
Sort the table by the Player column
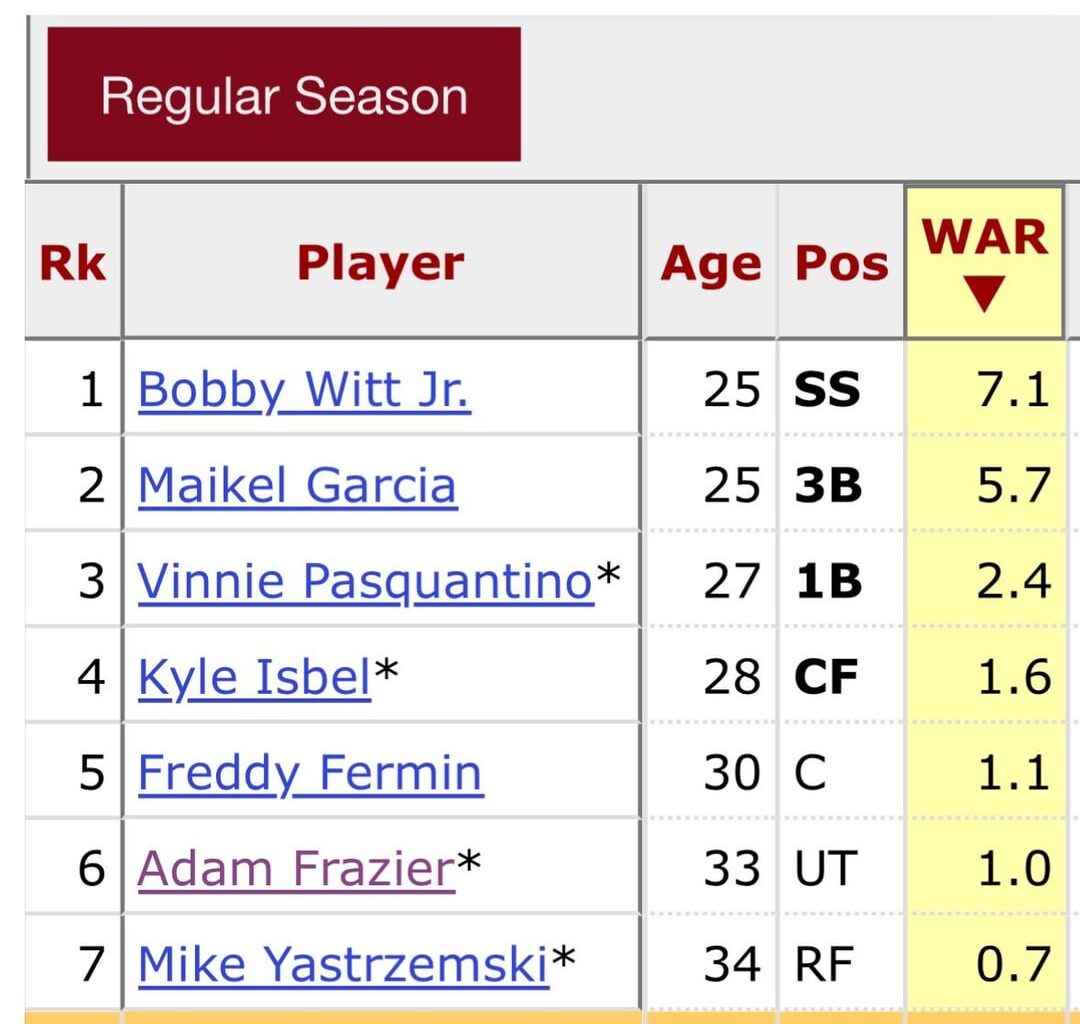click(x=380, y=260)
